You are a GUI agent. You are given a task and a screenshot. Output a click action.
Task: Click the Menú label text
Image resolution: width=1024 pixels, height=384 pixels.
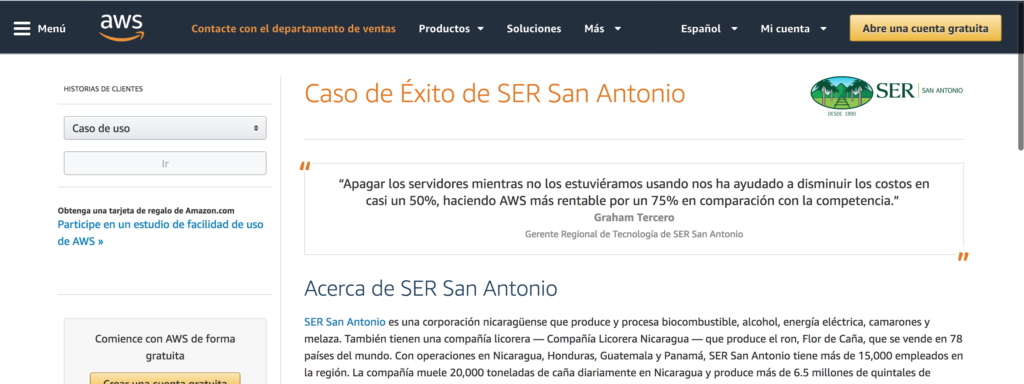tap(52, 29)
